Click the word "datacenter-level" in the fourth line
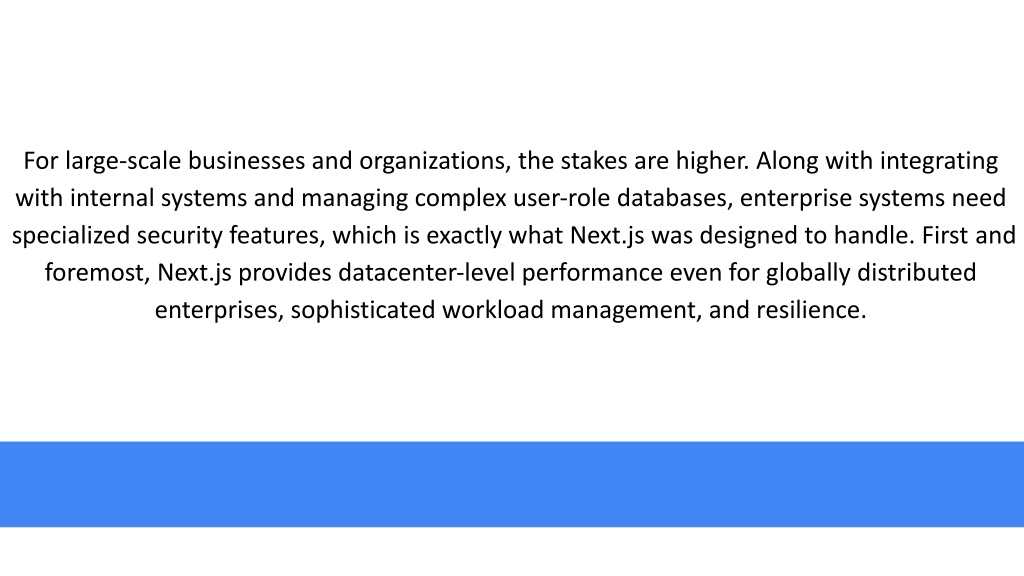Screen dimensions: 1024x576 coord(426,272)
